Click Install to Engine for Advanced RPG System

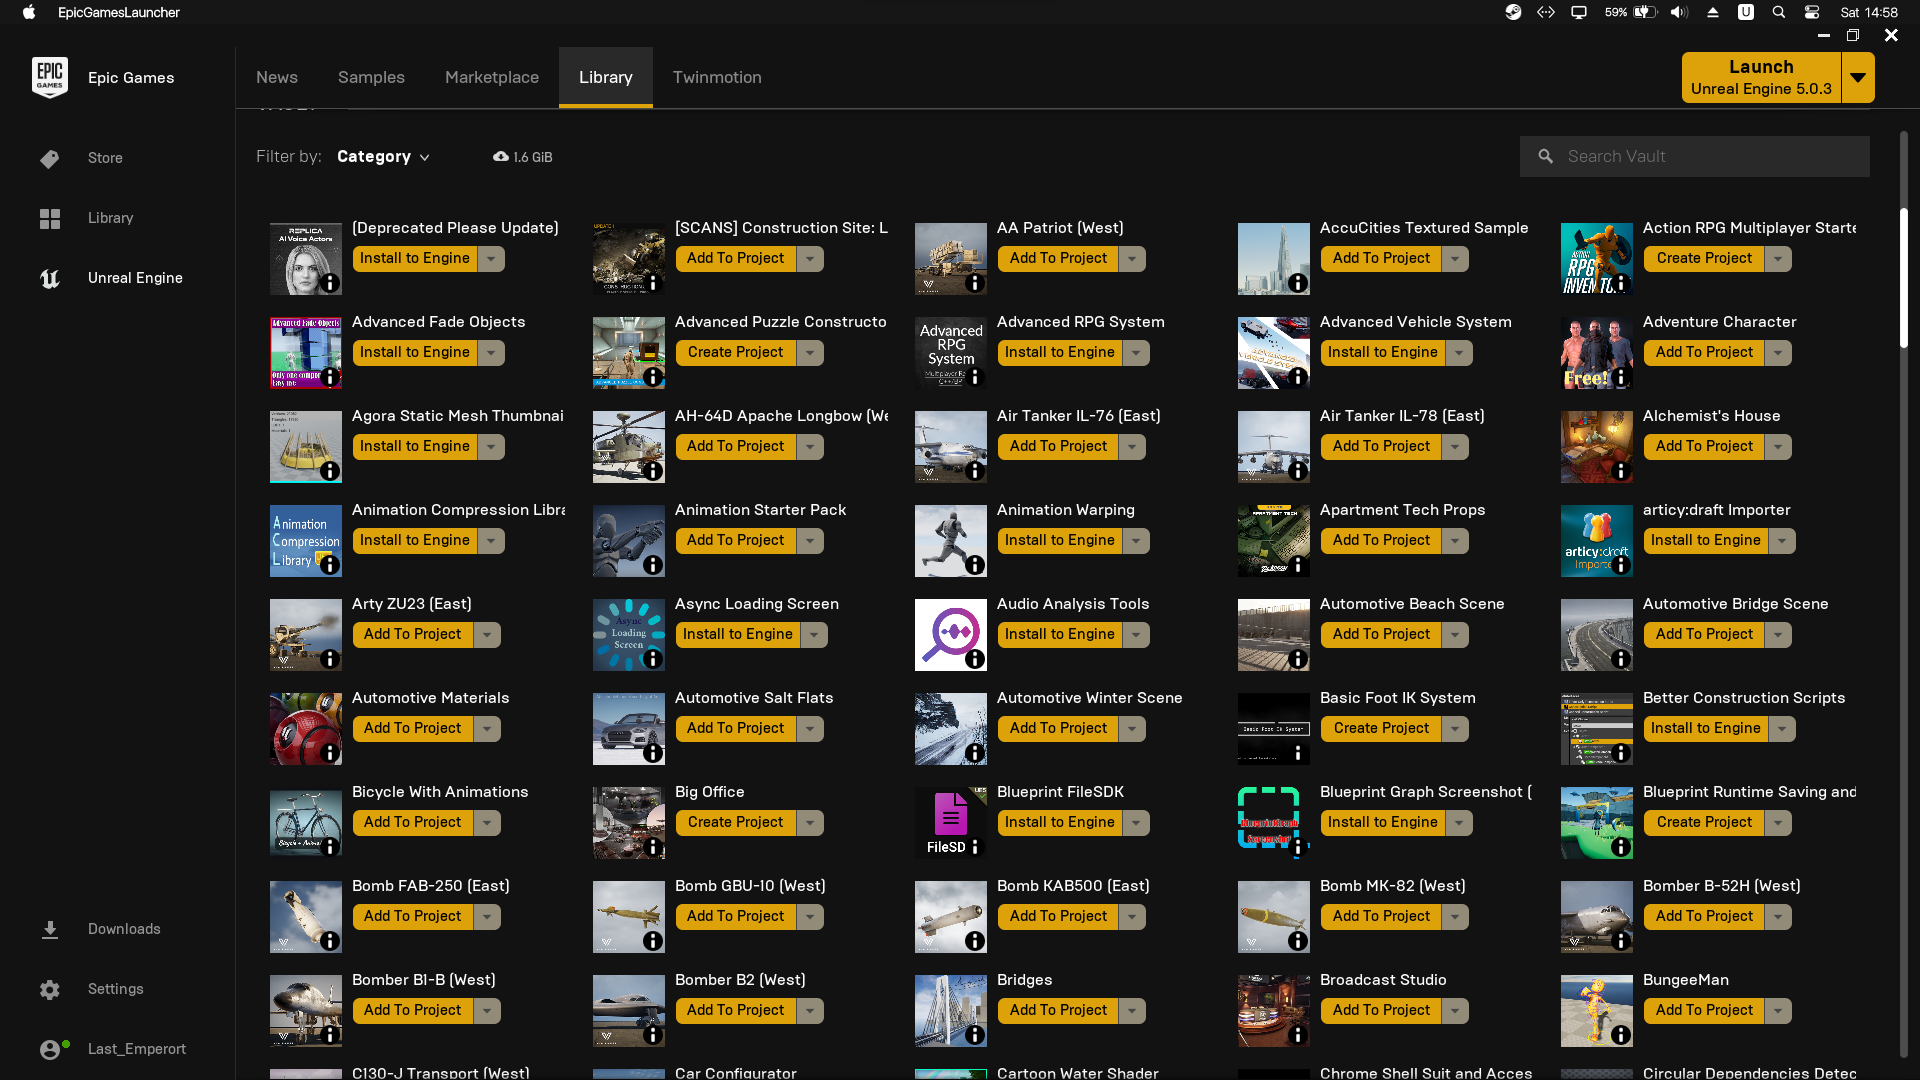(x=1059, y=353)
